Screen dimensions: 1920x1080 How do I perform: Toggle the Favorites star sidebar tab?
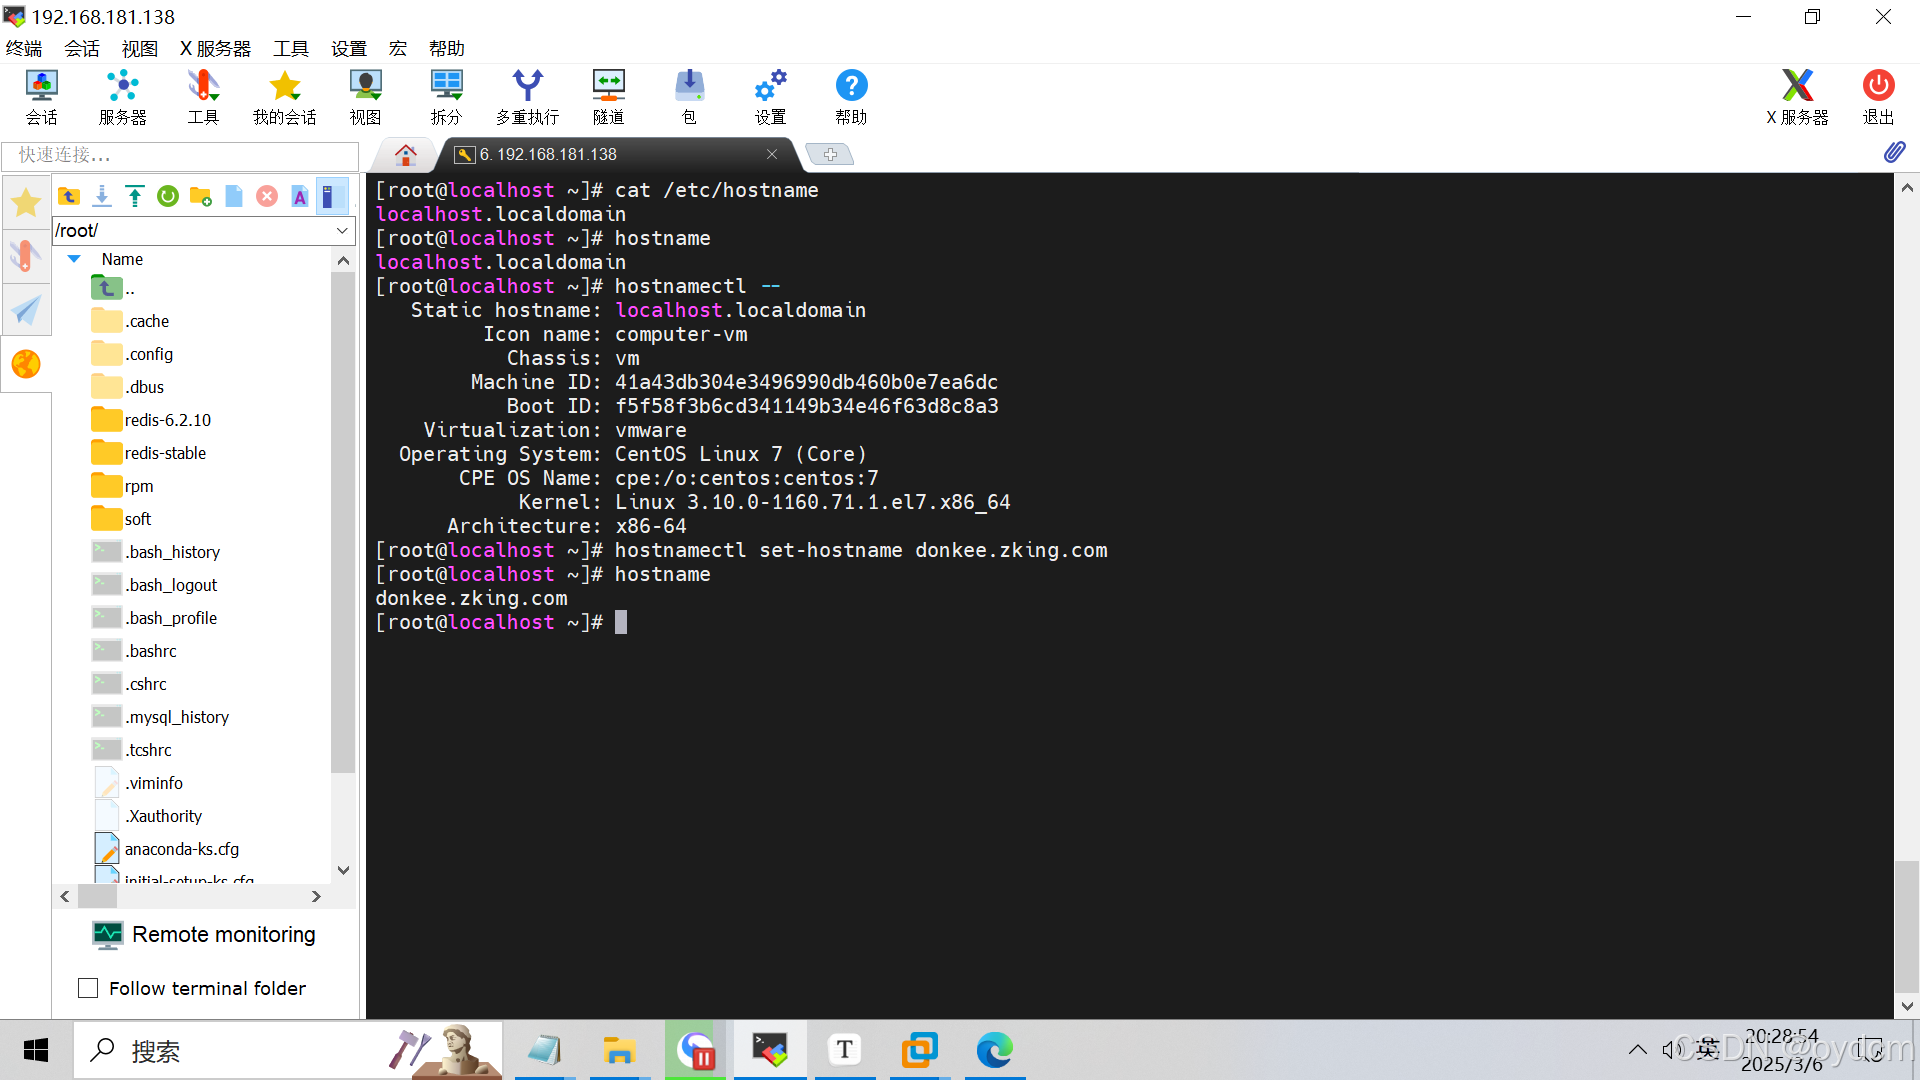pos(26,203)
